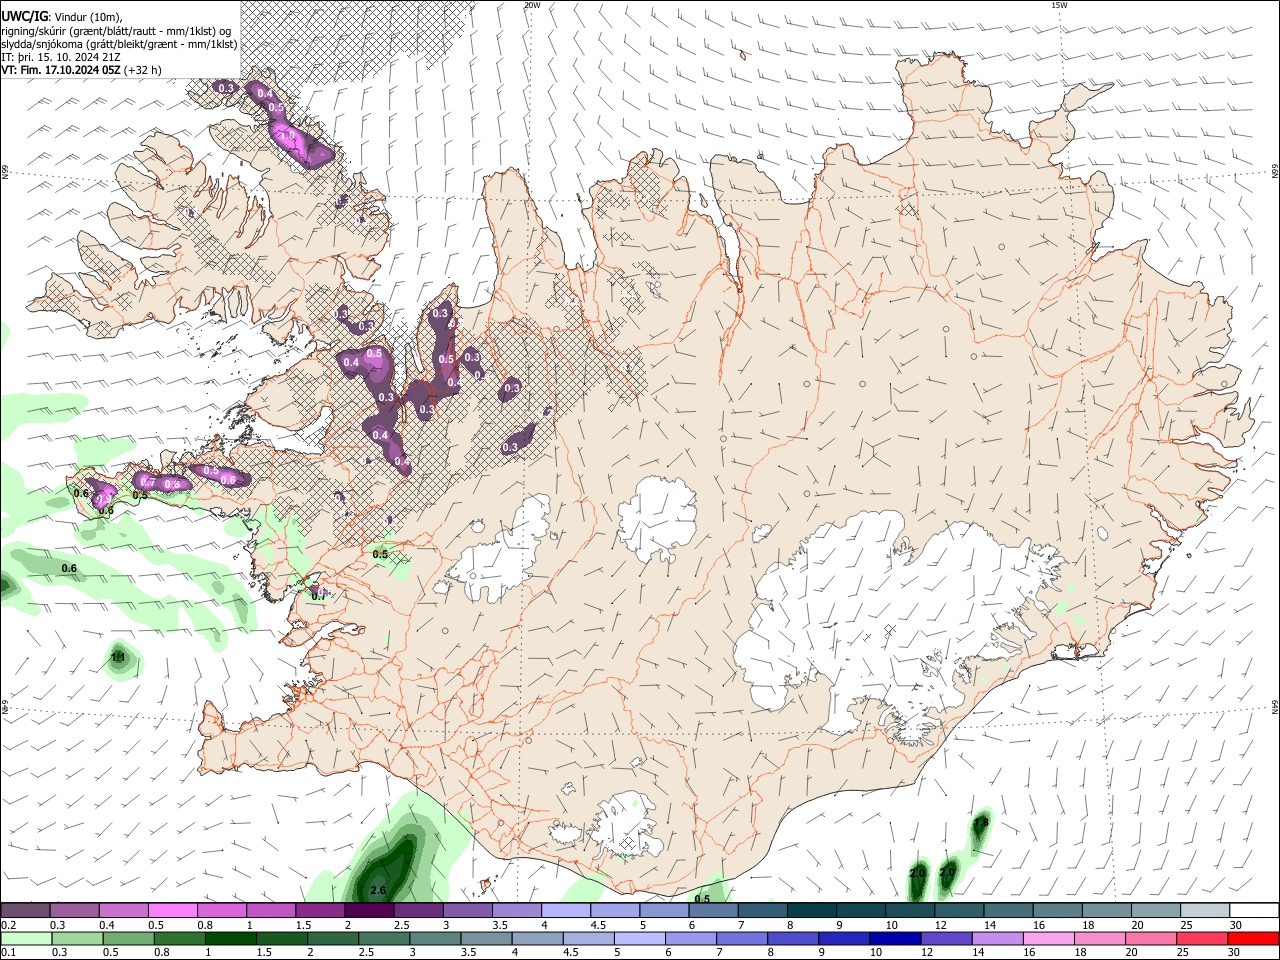Click the 'rigning/skúrir' legend description line

[116, 31]
